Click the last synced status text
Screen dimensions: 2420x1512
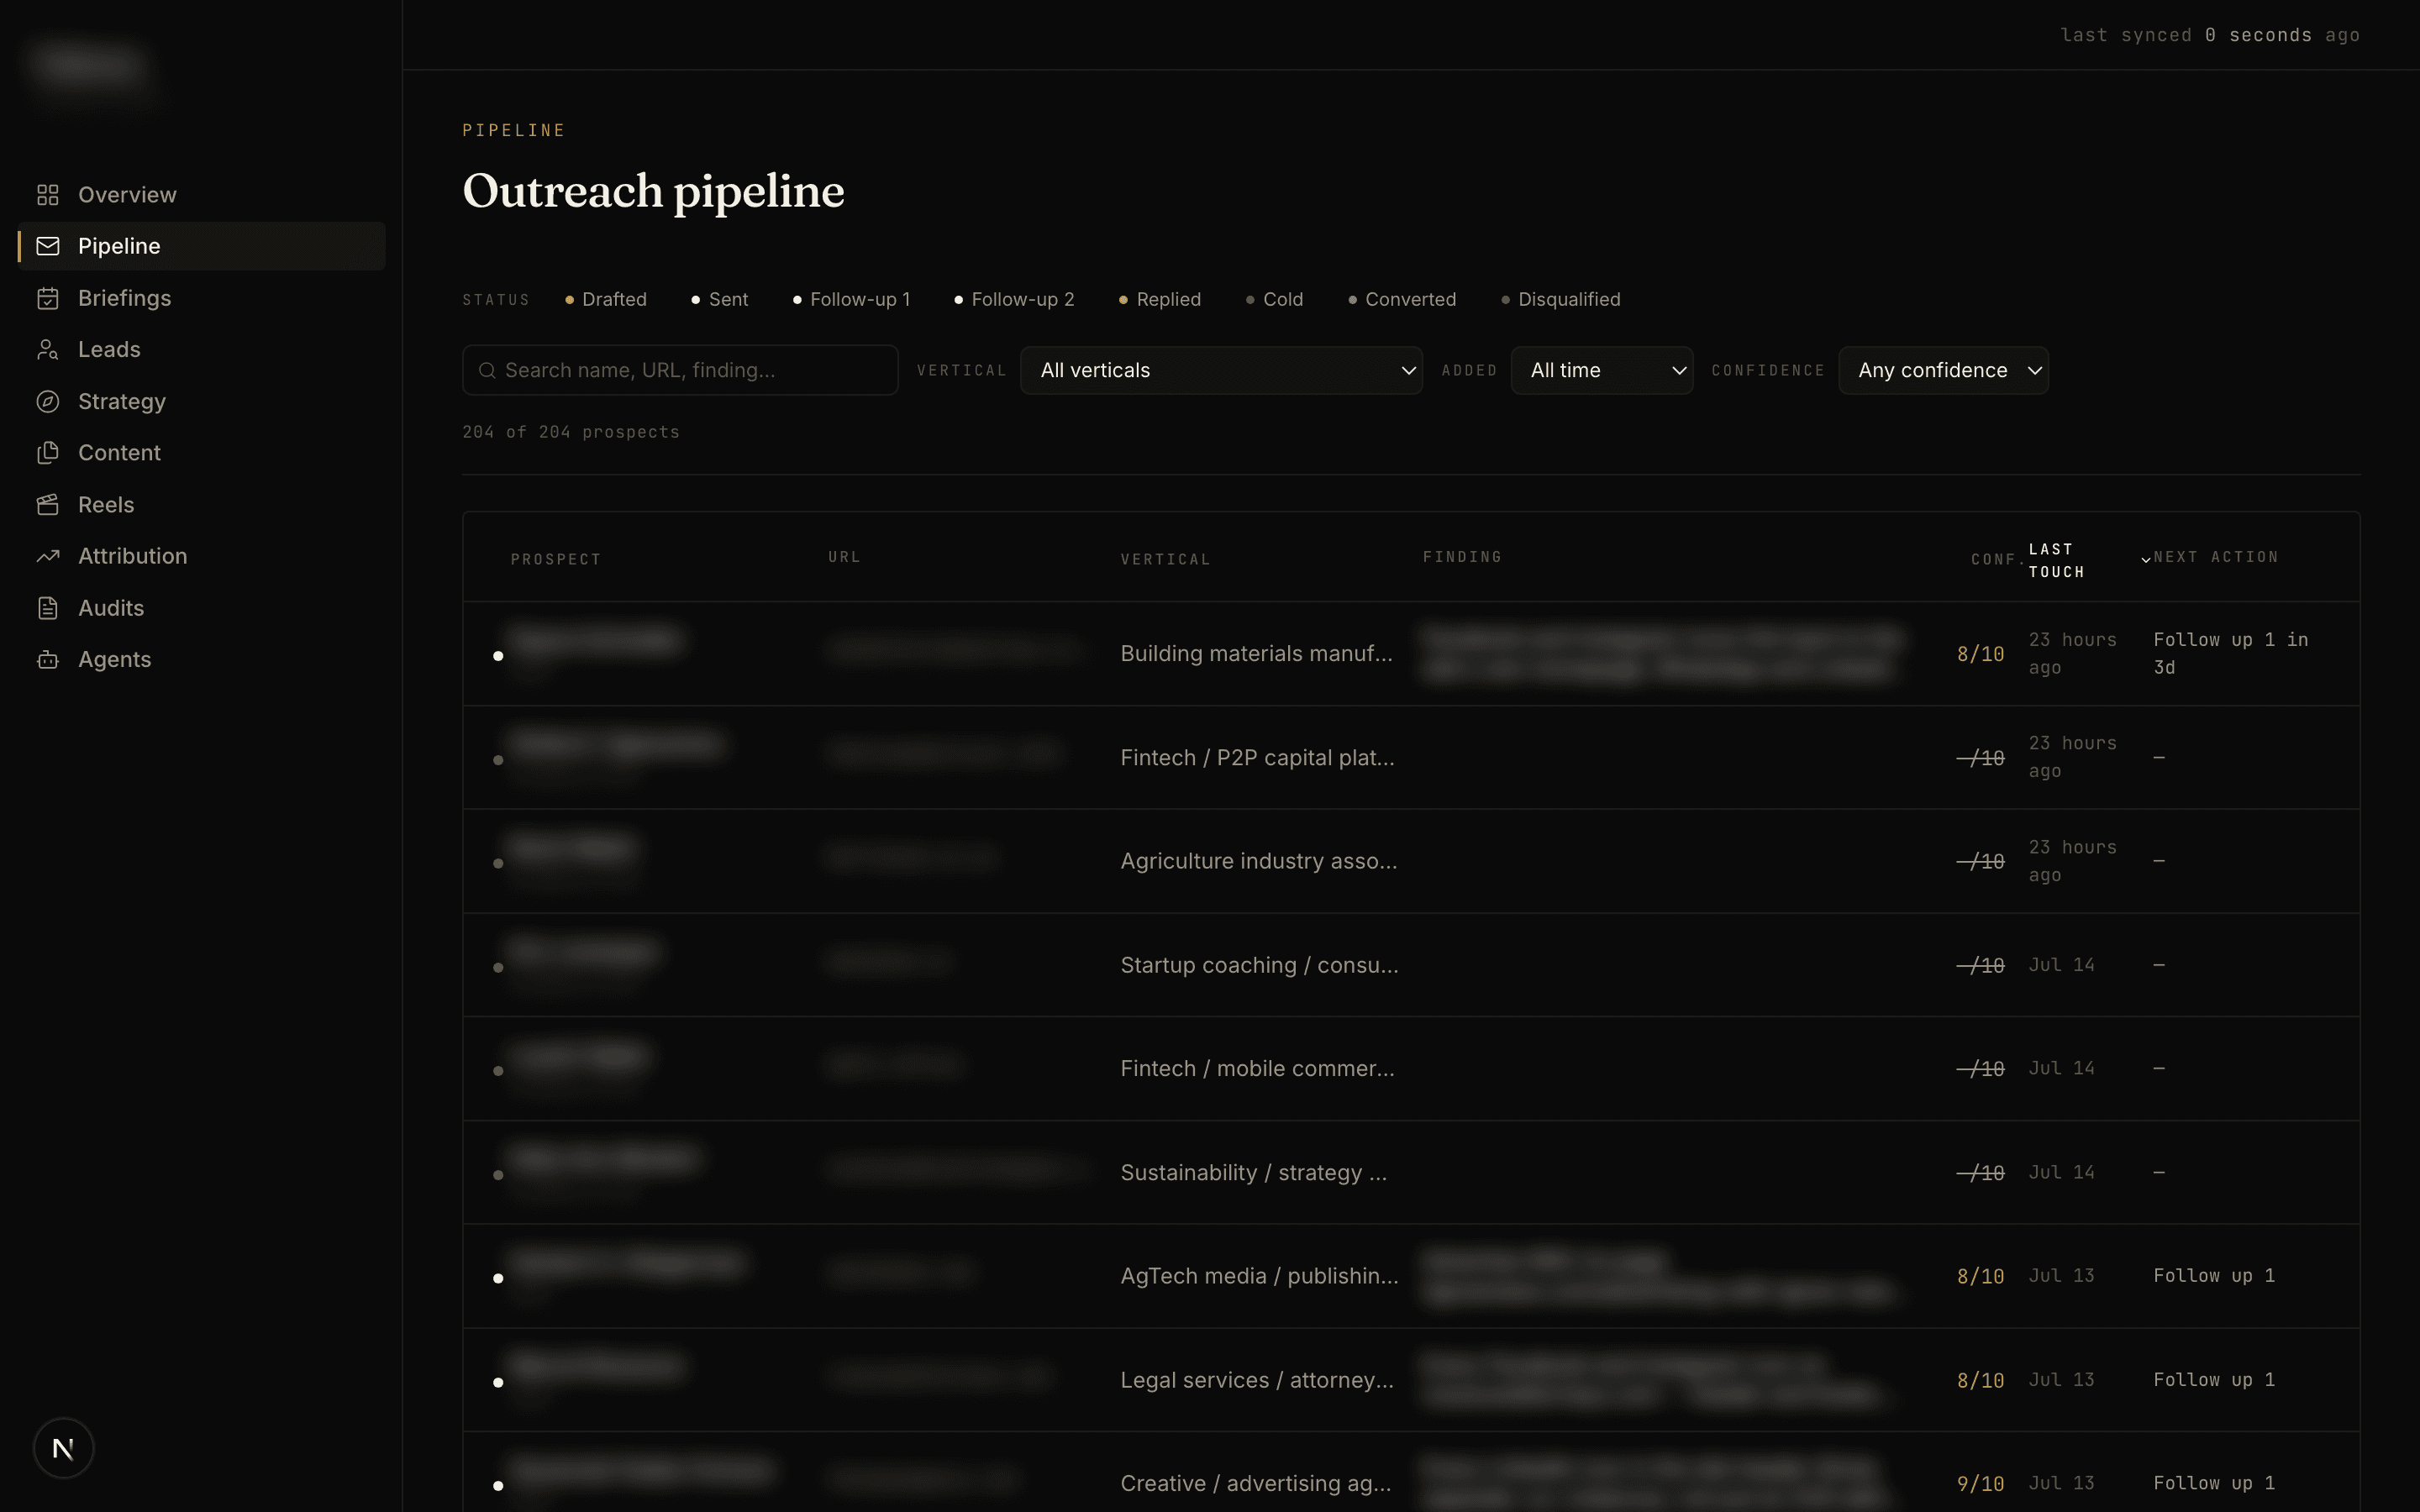2210,35
